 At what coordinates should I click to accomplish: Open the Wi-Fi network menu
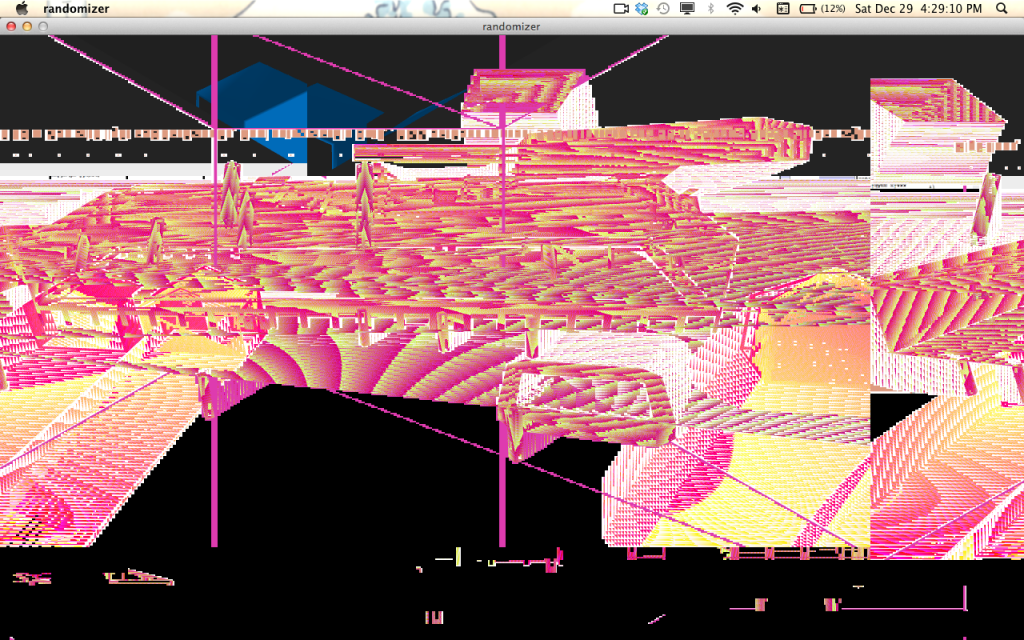click(735, 9)
